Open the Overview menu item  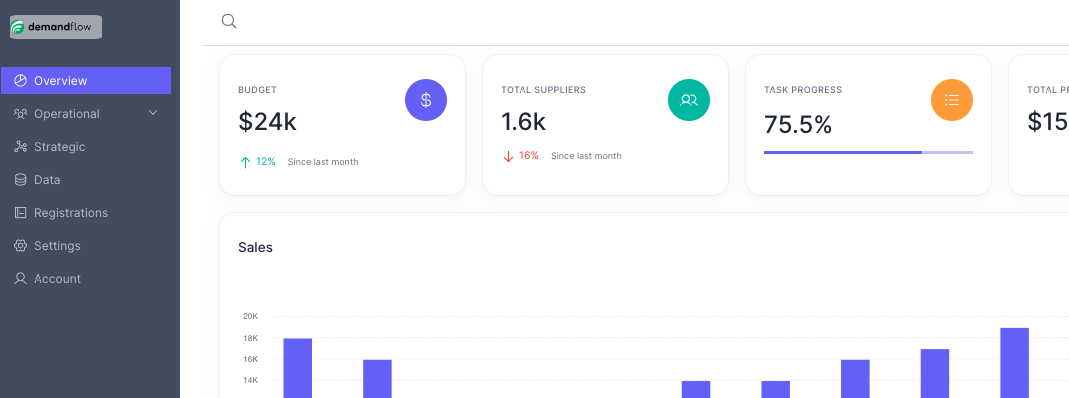click(86, 80)
